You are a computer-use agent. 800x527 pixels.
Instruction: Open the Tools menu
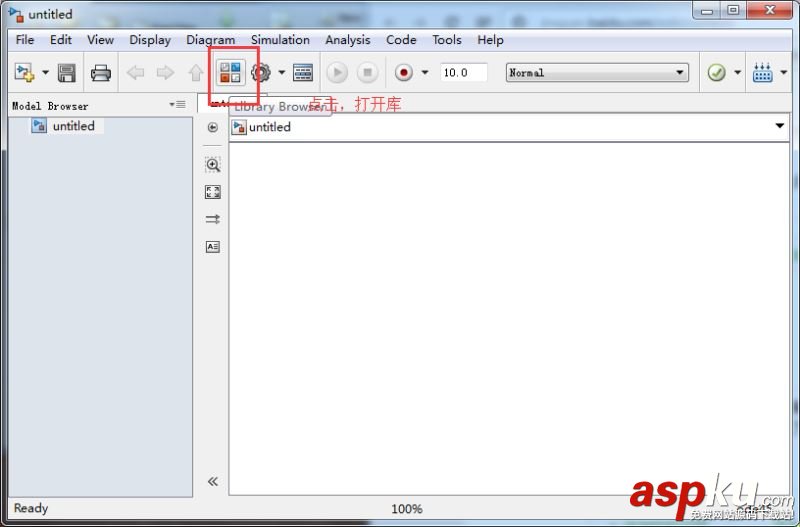pyautogui.click(x=447, y=40)
